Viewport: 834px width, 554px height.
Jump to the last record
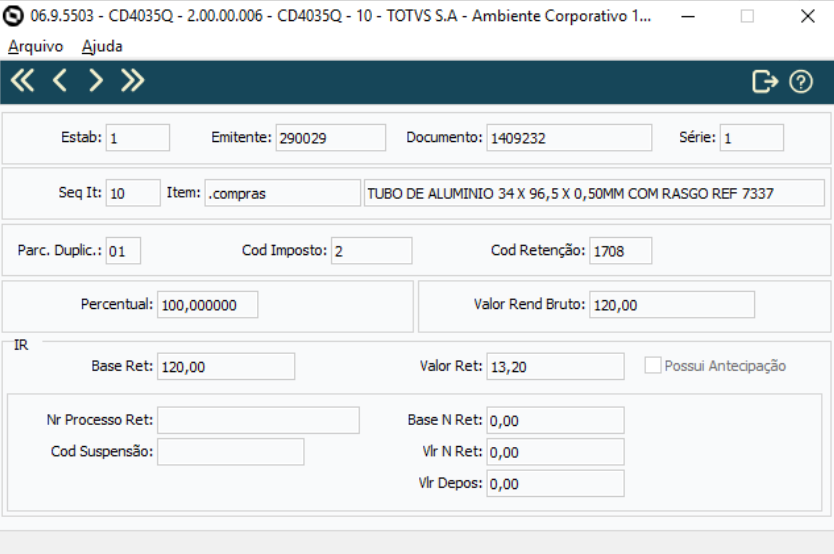tap(133, 82)
